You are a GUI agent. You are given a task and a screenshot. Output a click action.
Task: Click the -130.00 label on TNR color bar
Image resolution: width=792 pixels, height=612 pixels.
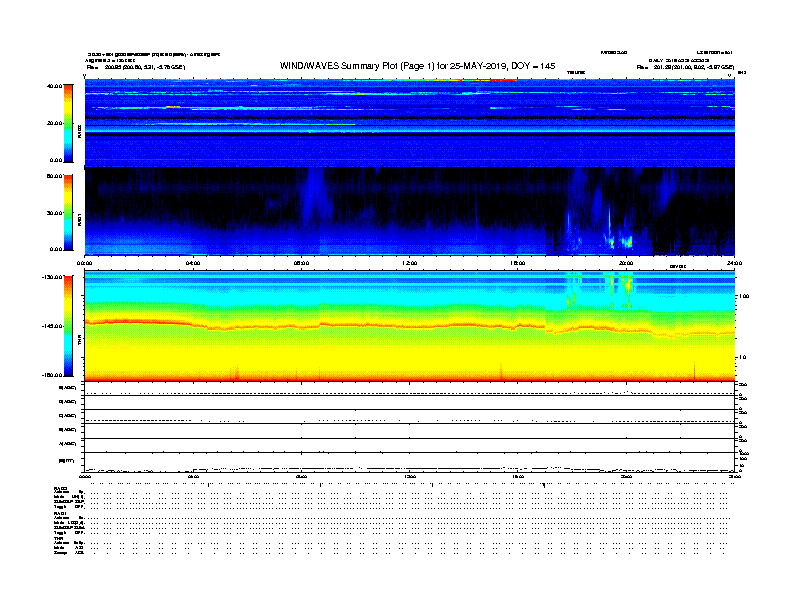point(52,277)
